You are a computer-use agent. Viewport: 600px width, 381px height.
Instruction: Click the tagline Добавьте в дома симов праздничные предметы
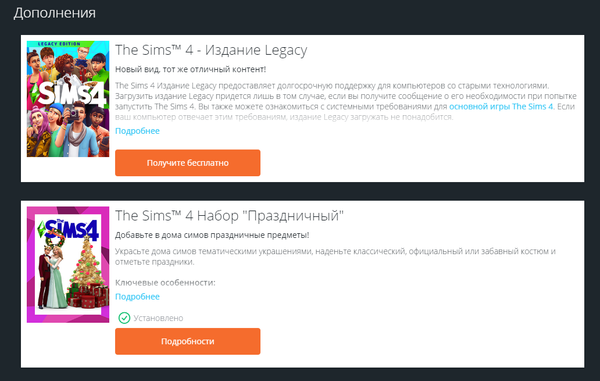212,235
